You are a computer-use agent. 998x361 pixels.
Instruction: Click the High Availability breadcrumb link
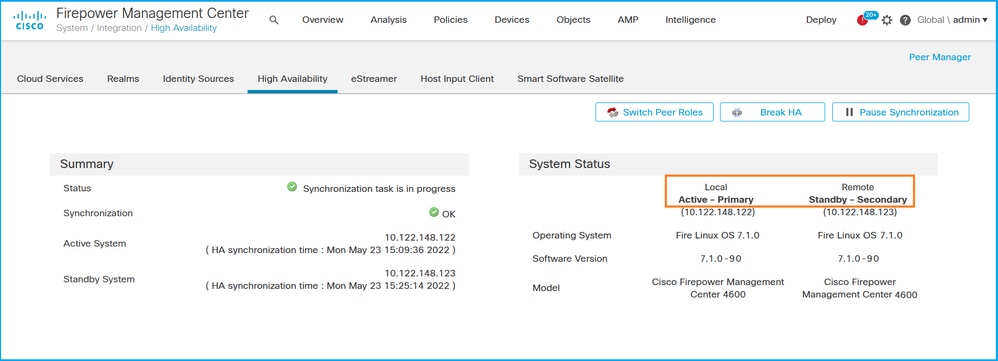pyautogui.click(x=183, y=28)
